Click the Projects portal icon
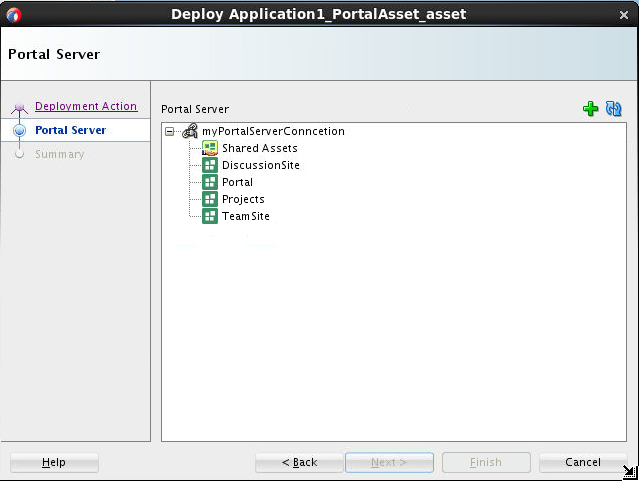Viewport: 639px width, 481px height. (x=210, y=199)
